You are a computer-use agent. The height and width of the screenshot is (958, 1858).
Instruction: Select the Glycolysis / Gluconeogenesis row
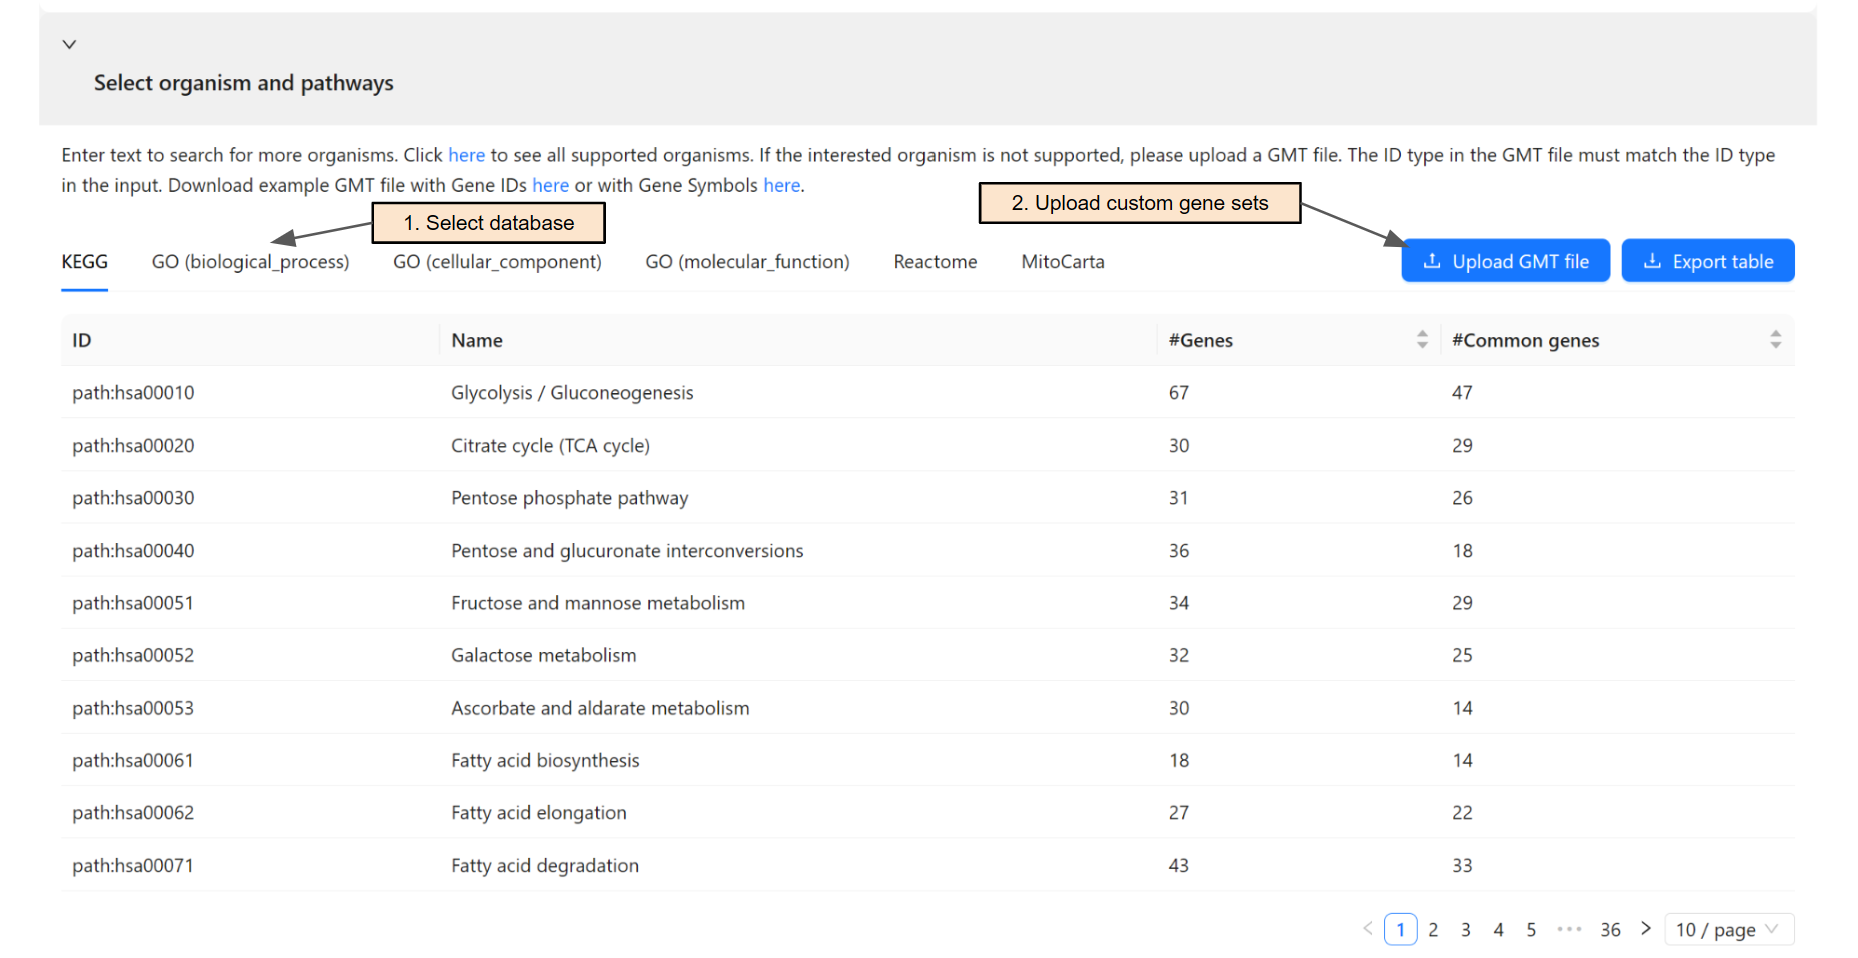point(571,393)
